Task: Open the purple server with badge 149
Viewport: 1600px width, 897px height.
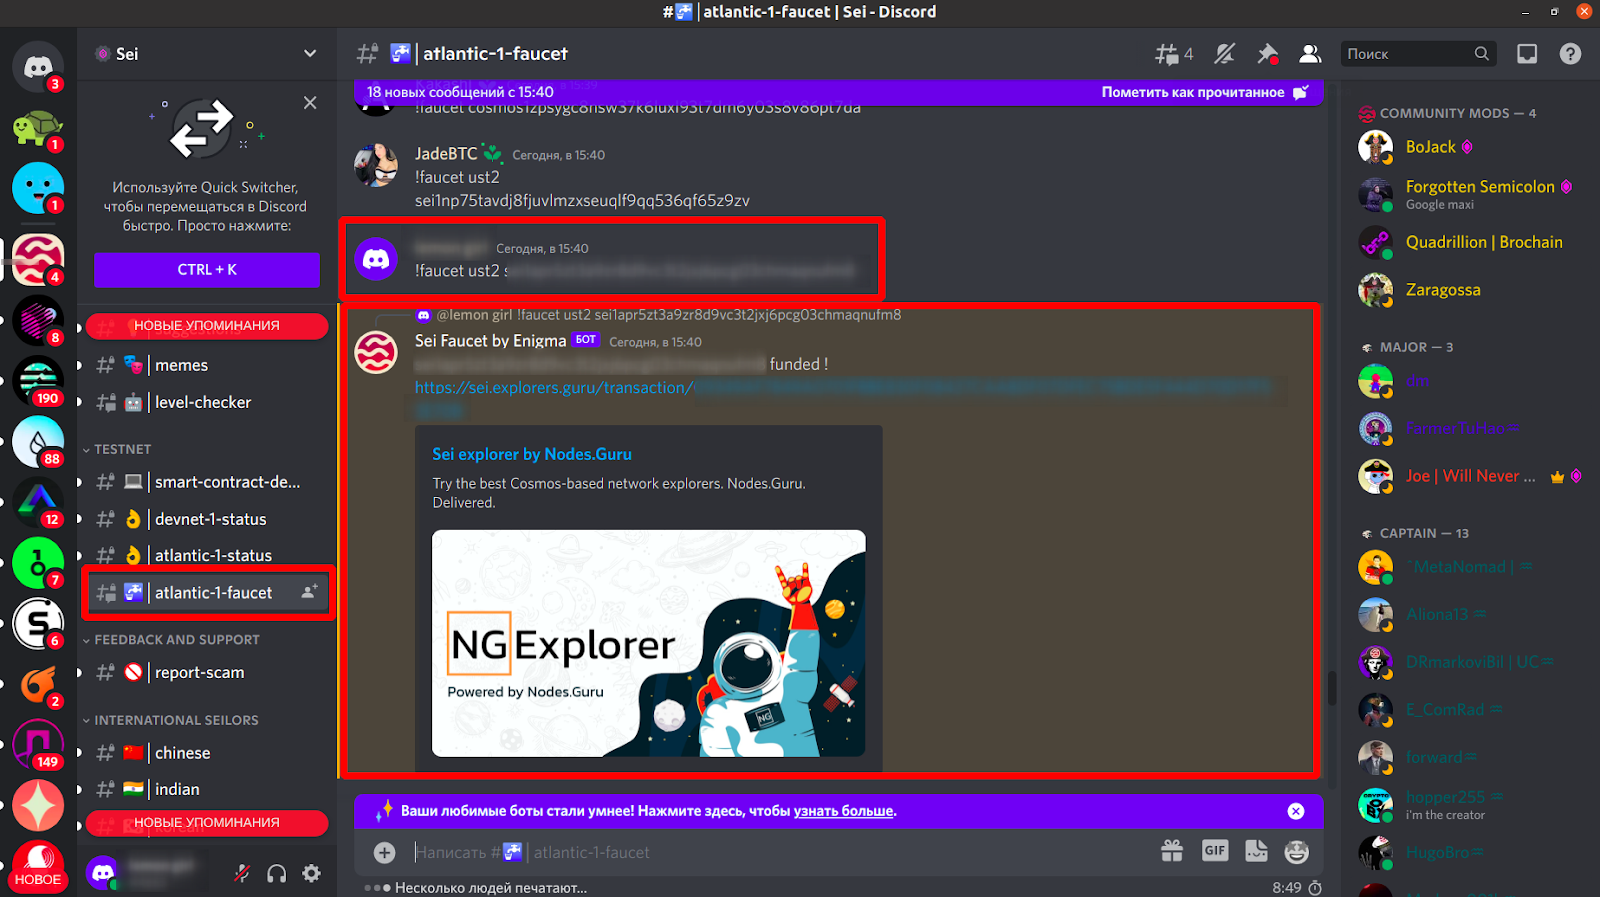Action: tap(38, 745)
